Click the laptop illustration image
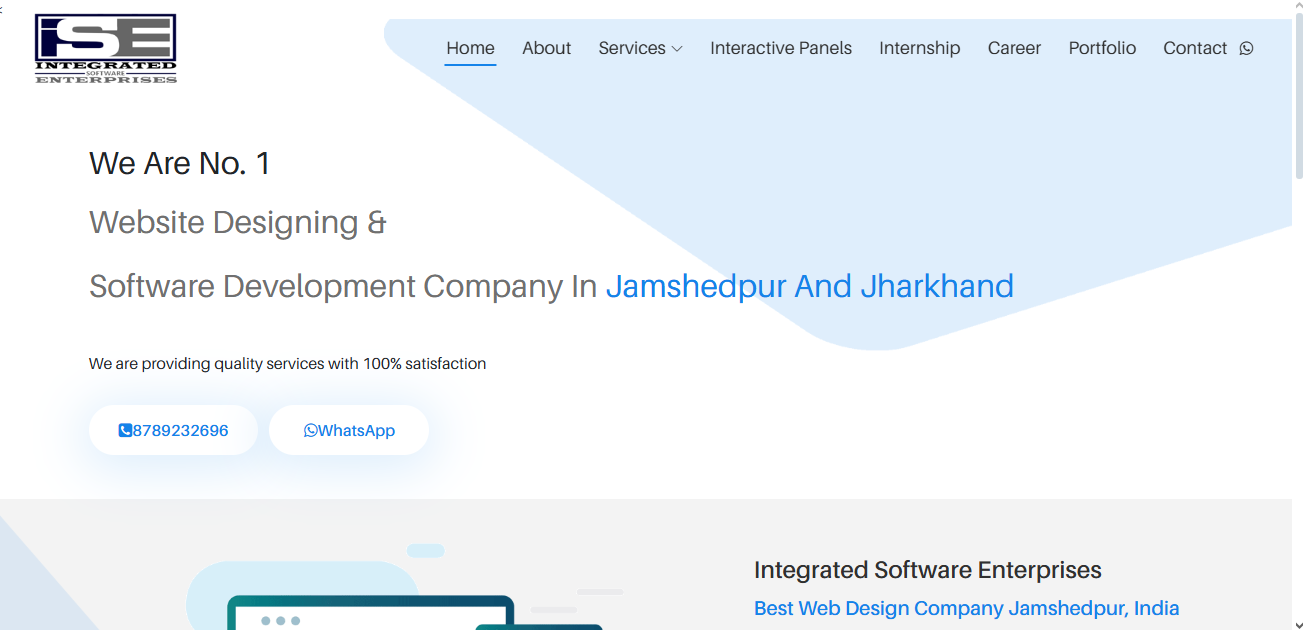This screenshot has width=1305, height=630. (x=405, y=587)
